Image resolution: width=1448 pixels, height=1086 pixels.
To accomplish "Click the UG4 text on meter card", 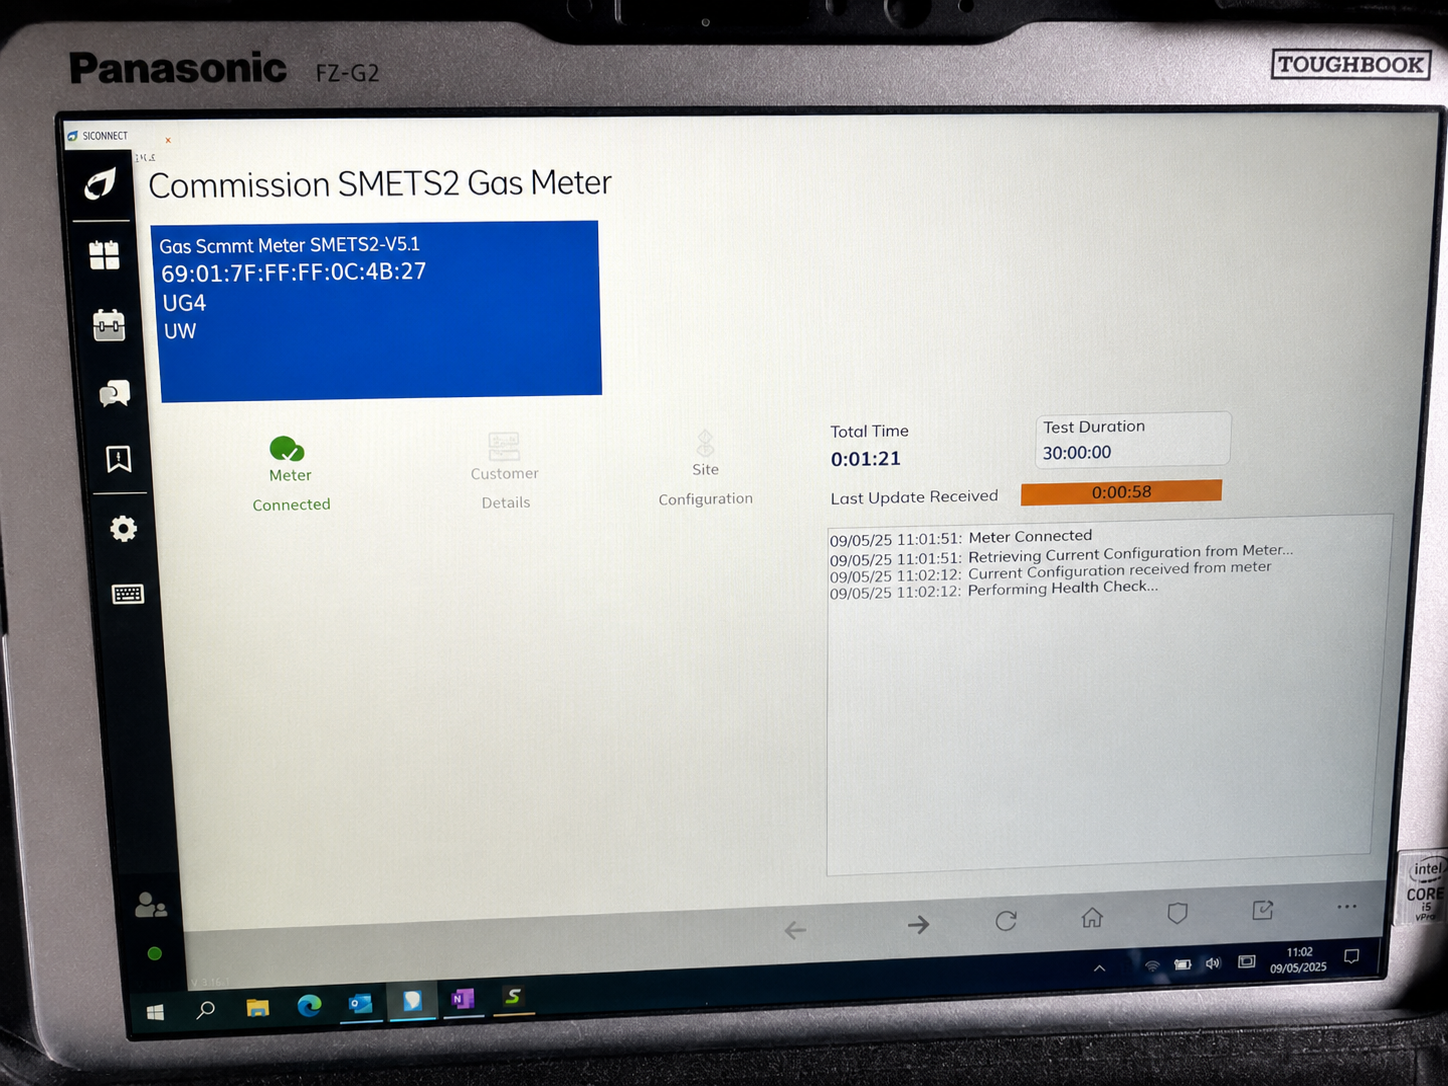I will [184, 303].
